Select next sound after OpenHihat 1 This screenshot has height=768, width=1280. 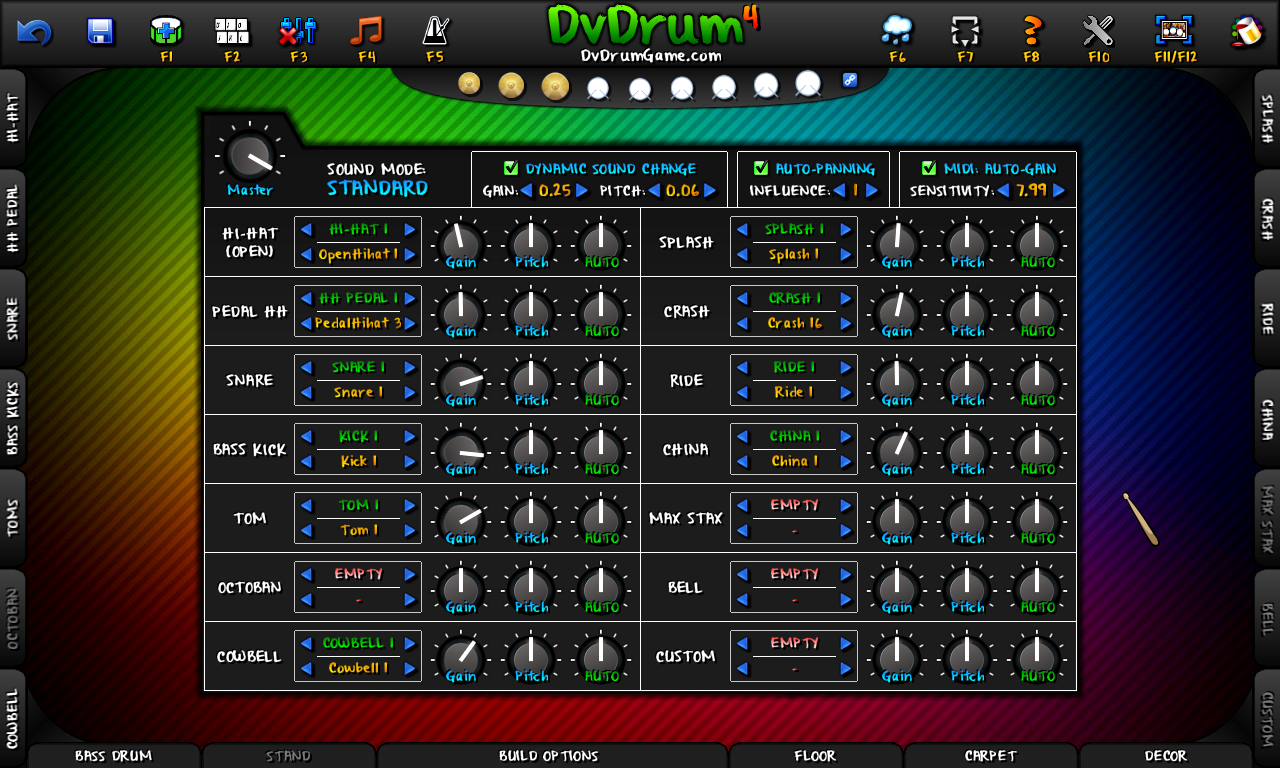pyautogui.click(x=409, y=254)
